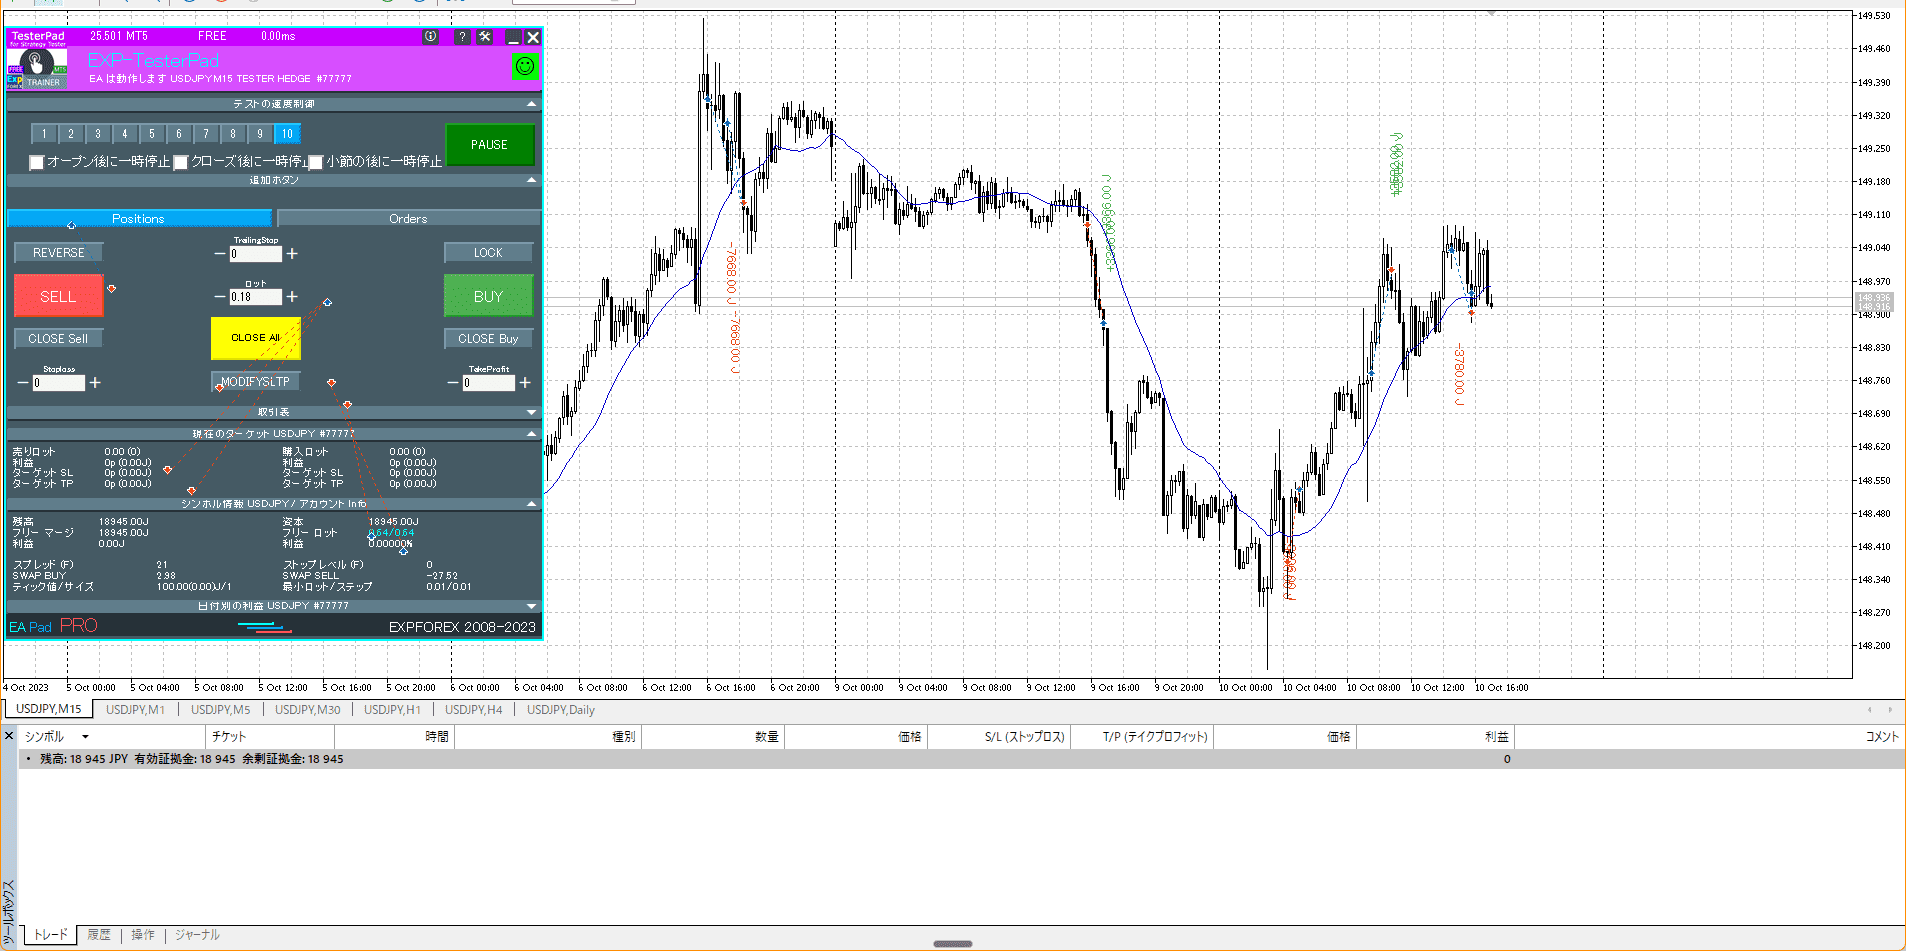The width and height of the screenshot is (1906, 951).
Task: Expand the 取引表 section
Action: (531, 412)
